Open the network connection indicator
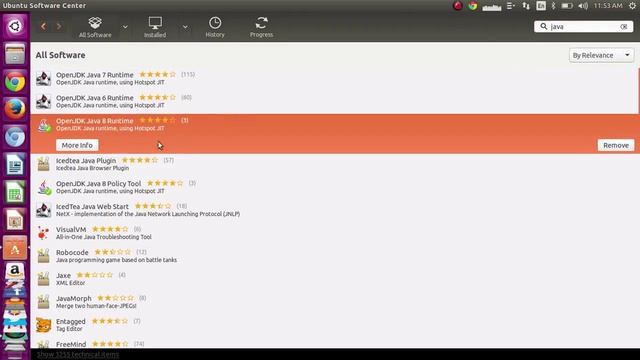This screenshot has width=640, height=360. pos(526,6)
